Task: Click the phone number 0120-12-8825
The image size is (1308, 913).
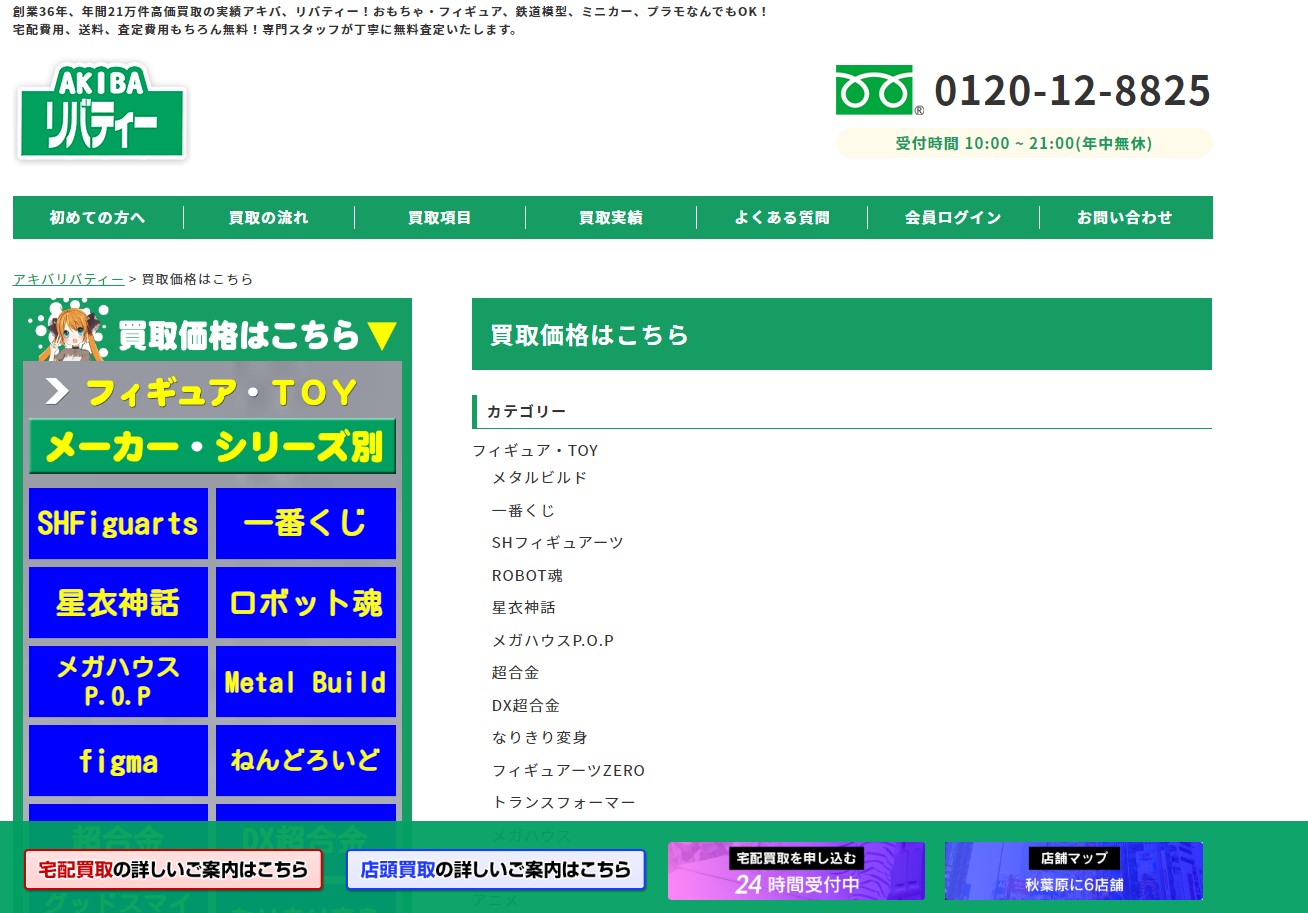Action: pyautogui.click(x=1072, y=91)
